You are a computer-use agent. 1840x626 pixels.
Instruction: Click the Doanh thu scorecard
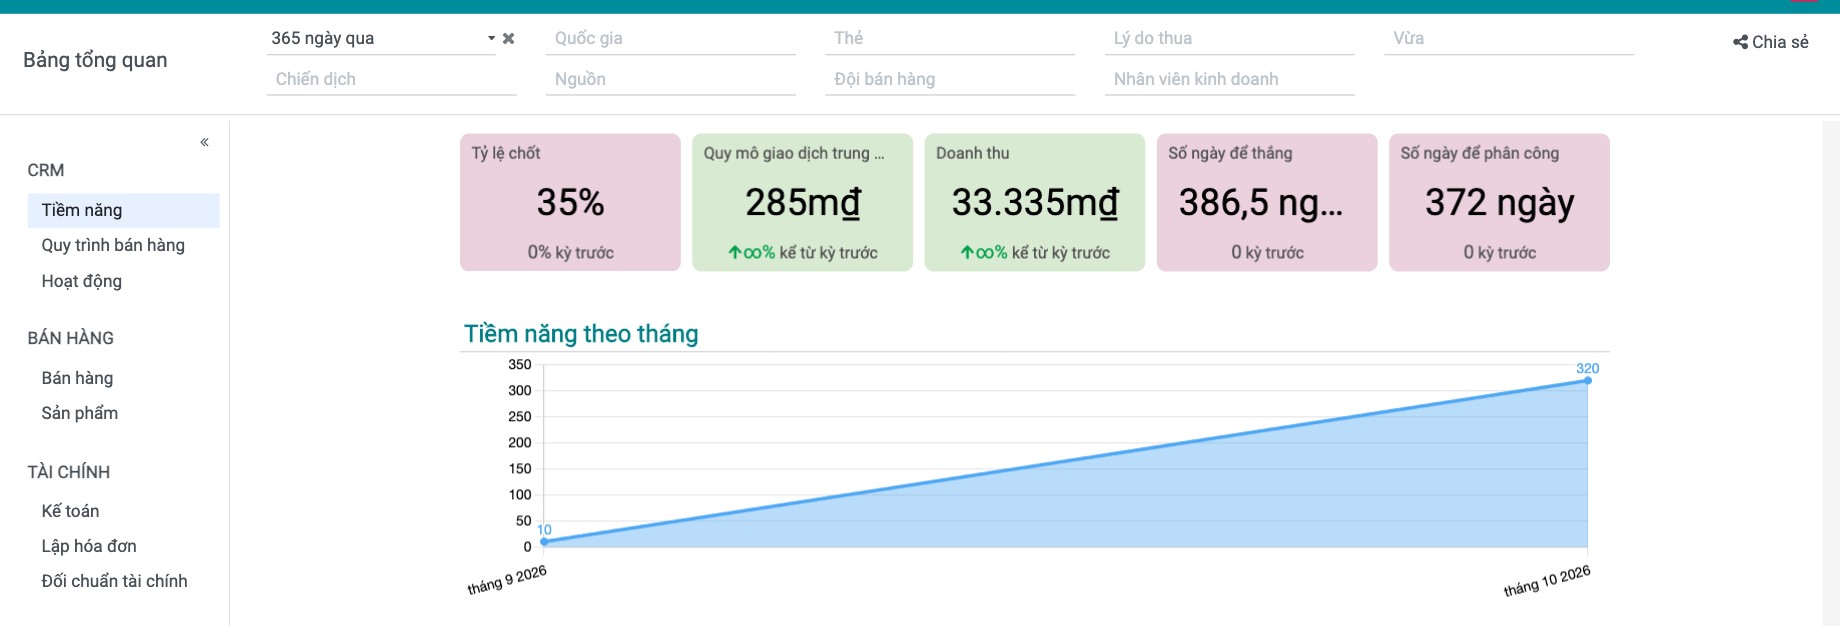pyautogui.click(x=1034, y=202)
